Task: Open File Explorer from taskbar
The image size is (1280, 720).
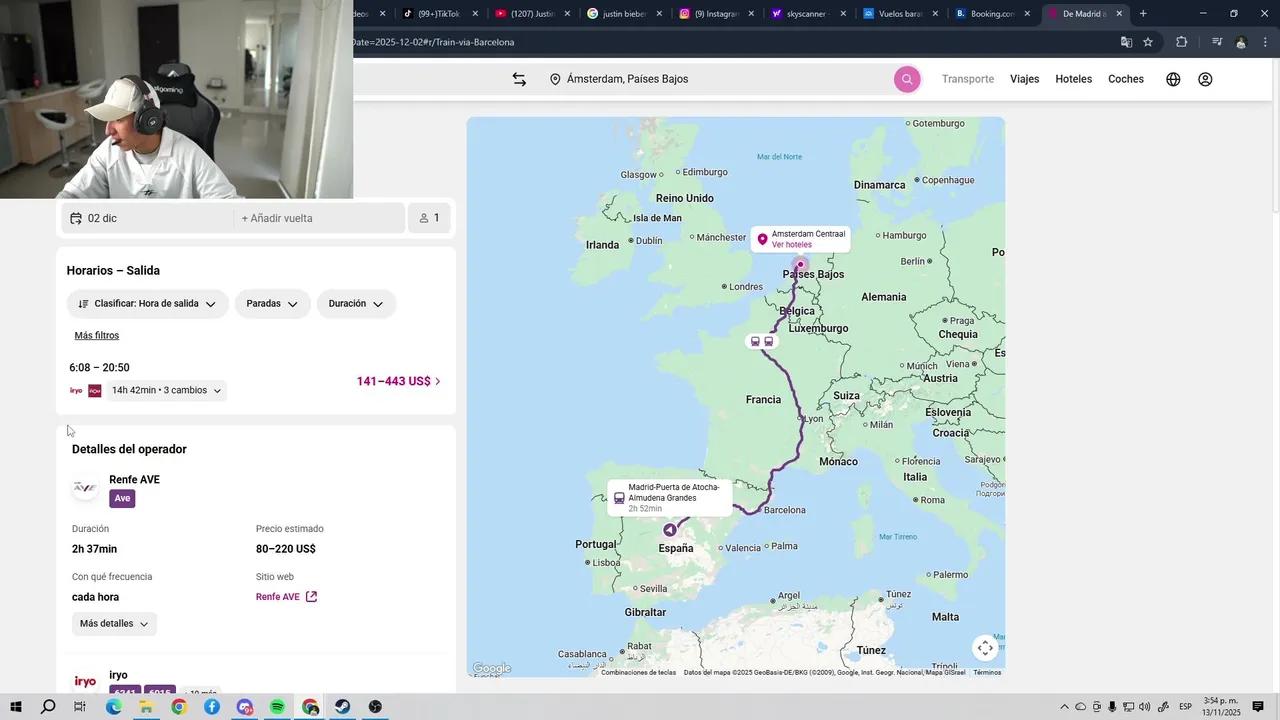Action: click(x=146, y=707)
